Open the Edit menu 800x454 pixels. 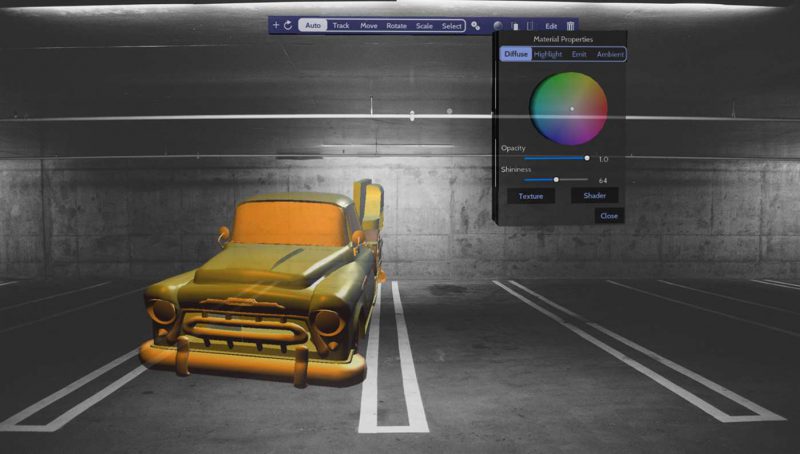point(551,25)
